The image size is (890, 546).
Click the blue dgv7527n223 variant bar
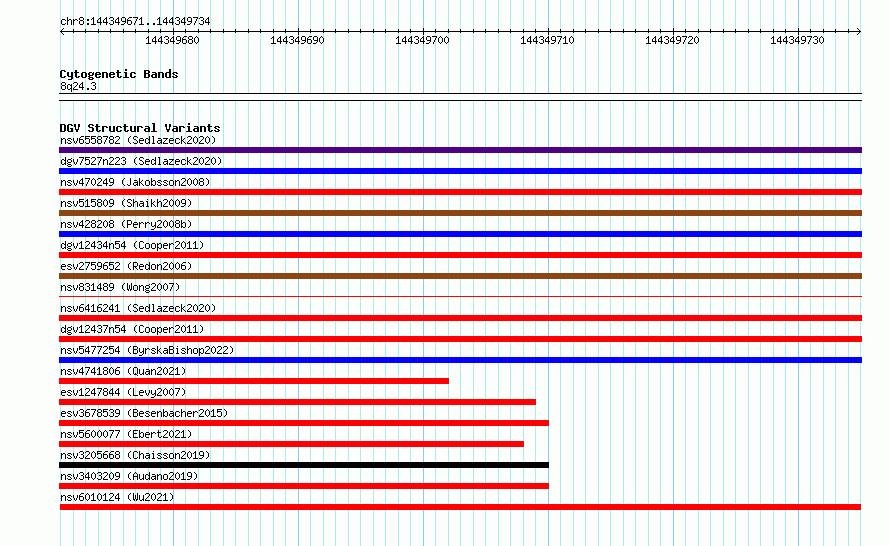(460, 171)
